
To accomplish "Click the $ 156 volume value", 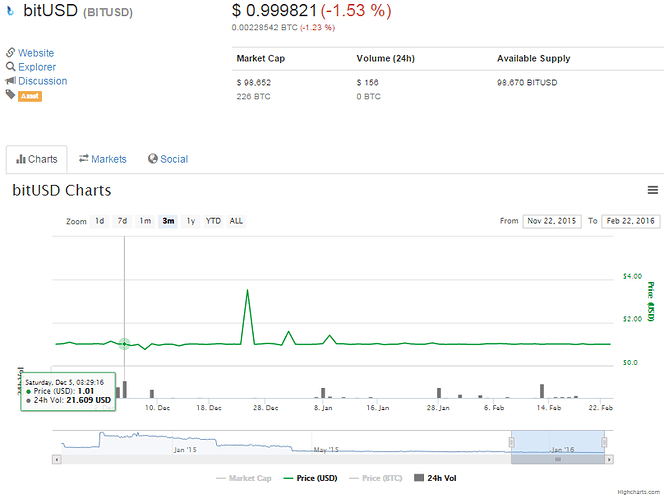I will click(x=367, y=83).
